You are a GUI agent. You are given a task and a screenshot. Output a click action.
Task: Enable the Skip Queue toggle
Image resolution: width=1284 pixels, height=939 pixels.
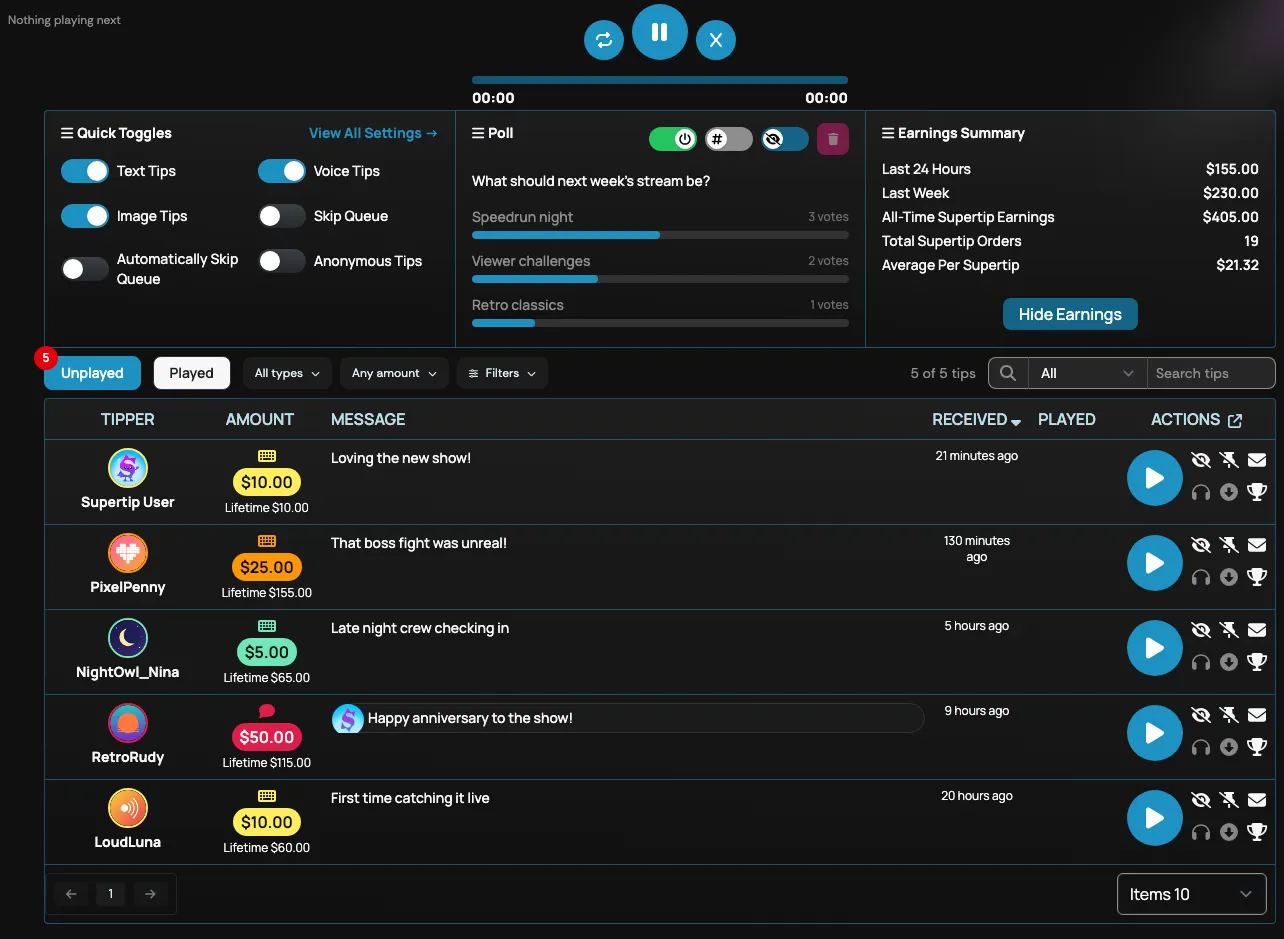coord(282,216)
